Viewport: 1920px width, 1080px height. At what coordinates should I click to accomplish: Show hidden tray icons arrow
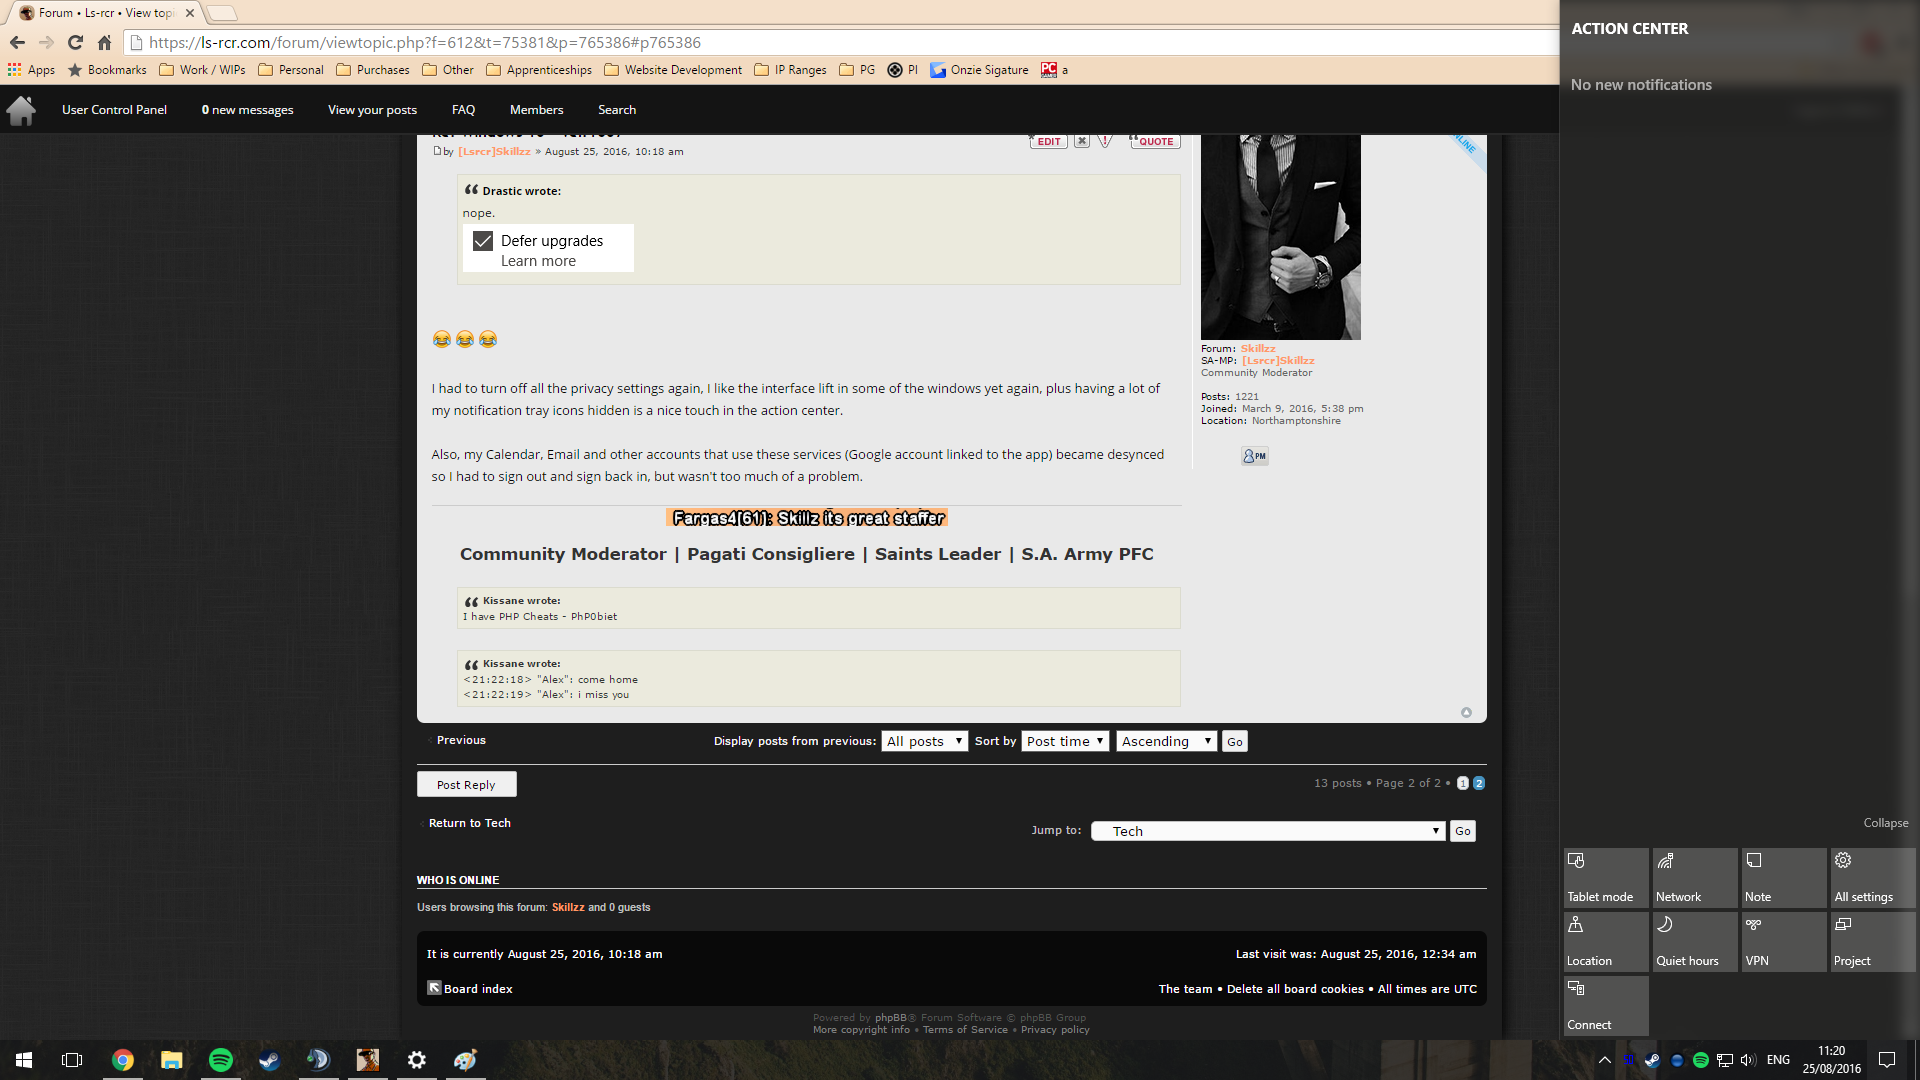click(1604, 1060)
